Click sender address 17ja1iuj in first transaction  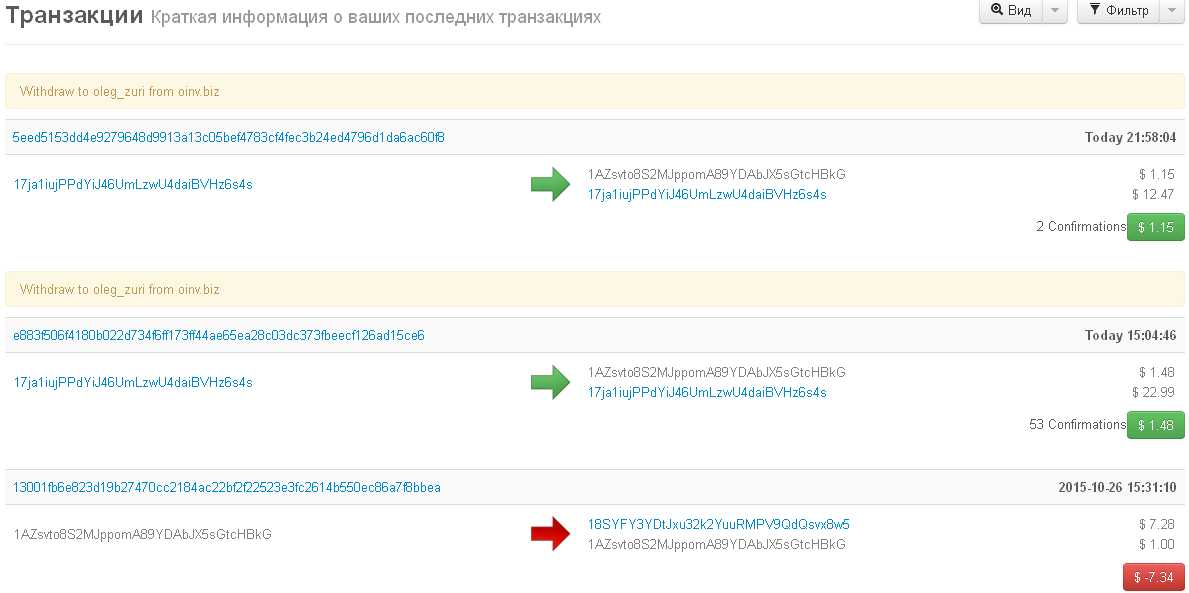click(132, 184)
